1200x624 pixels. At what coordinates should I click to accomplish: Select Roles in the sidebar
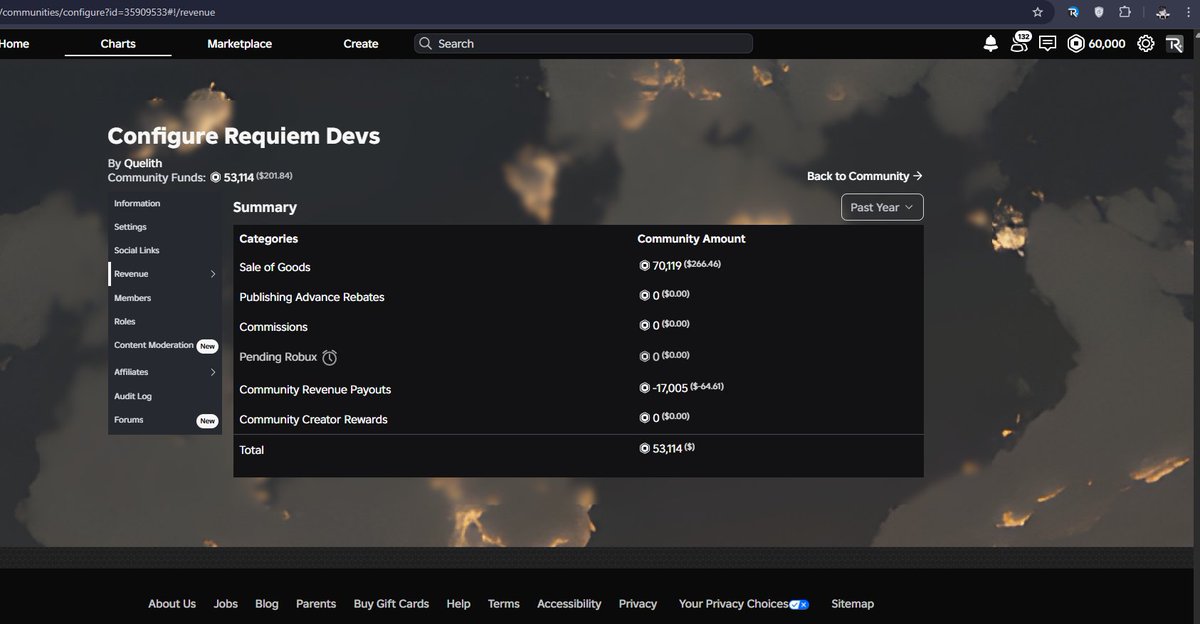tap(125, 321)
